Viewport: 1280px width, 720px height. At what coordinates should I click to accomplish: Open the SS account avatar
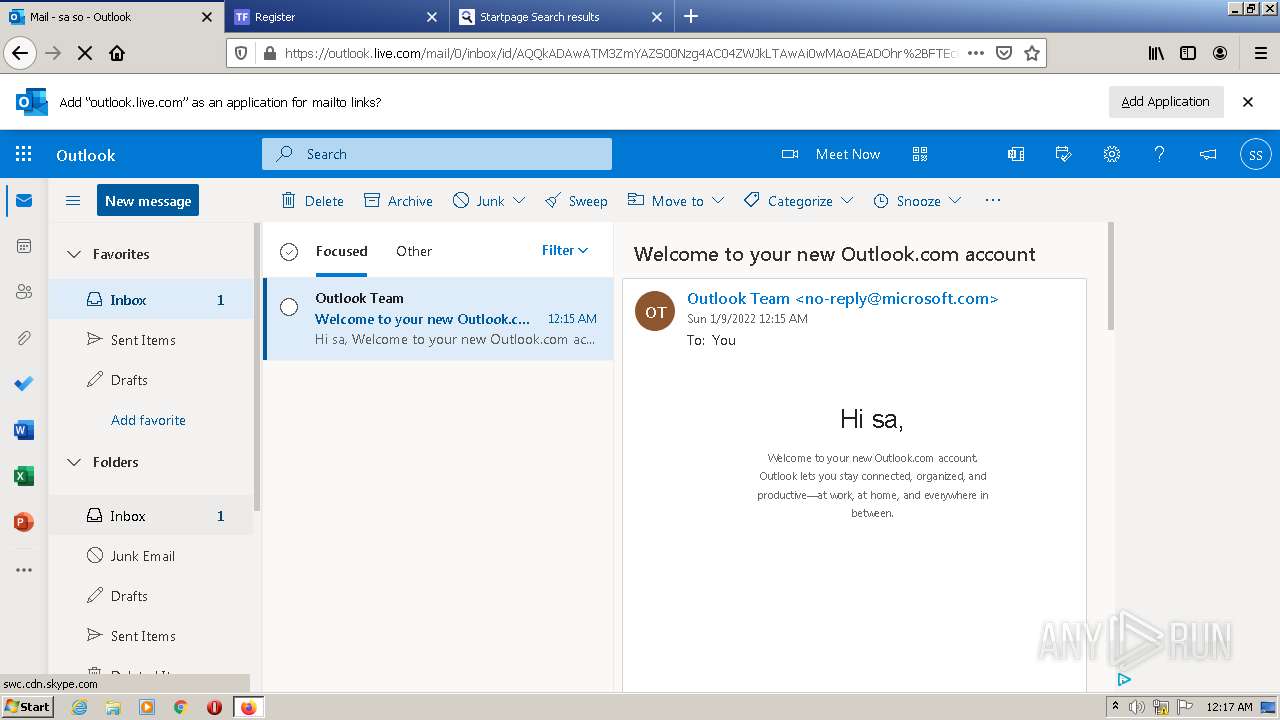[x=1255, y=154]
